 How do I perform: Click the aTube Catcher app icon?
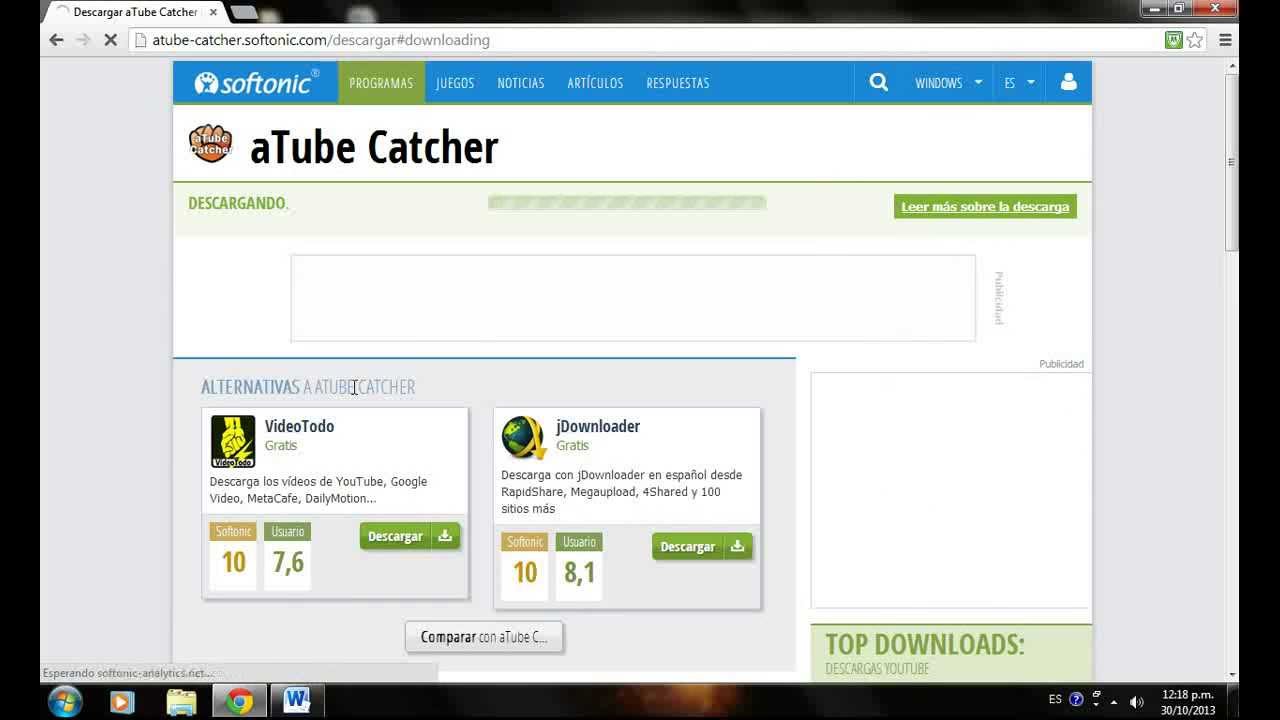coord(210,144)
